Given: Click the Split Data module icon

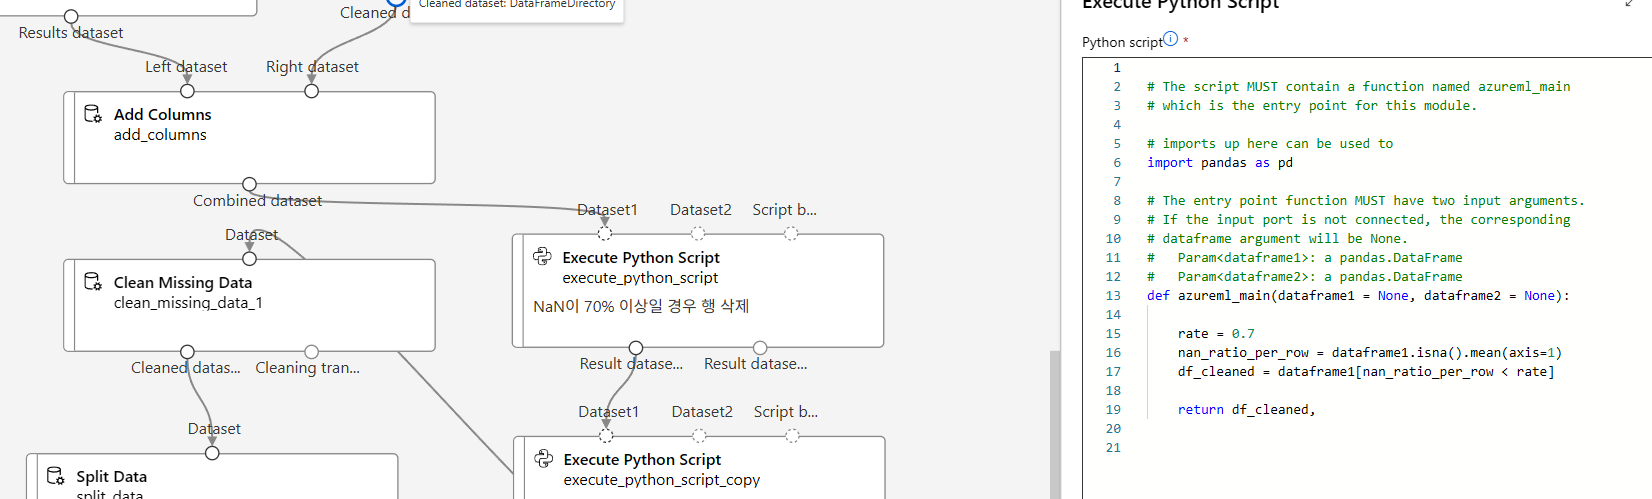Looking at the screenshot, I should [x=56, y=476].
